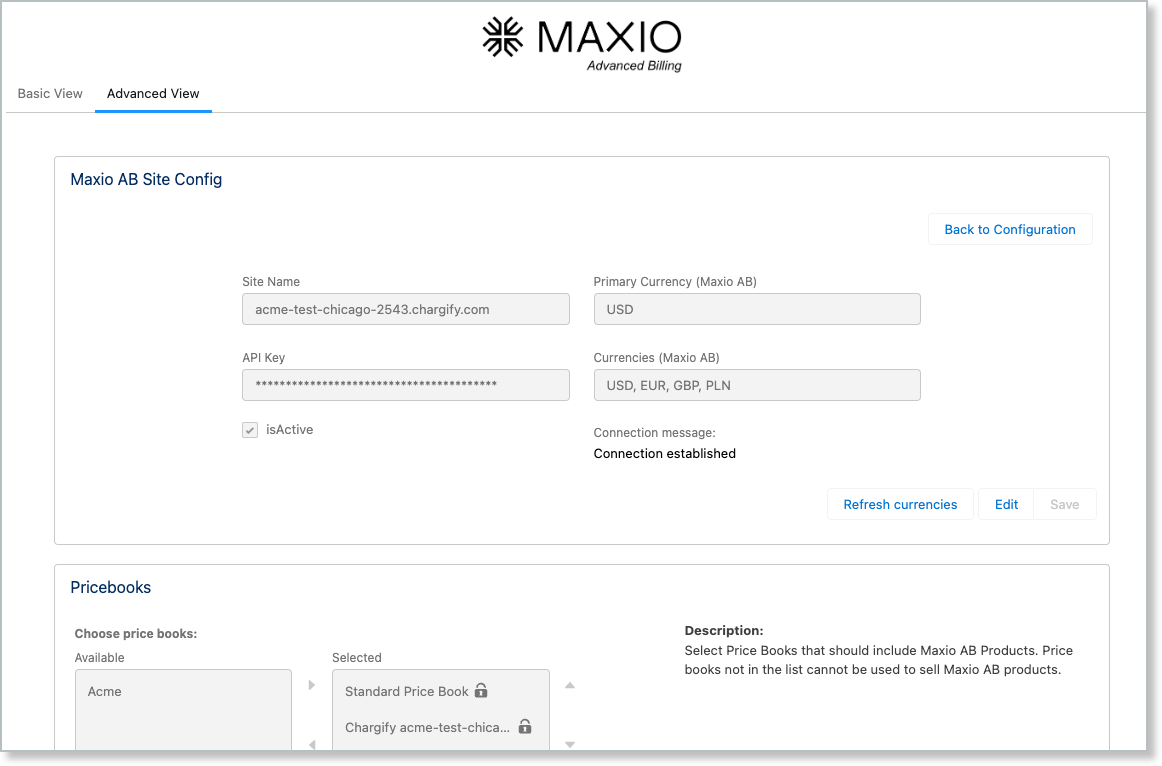The image size is (1162, 766).
Task: Click the Site Name input field
Action: [x=406, y=309]
